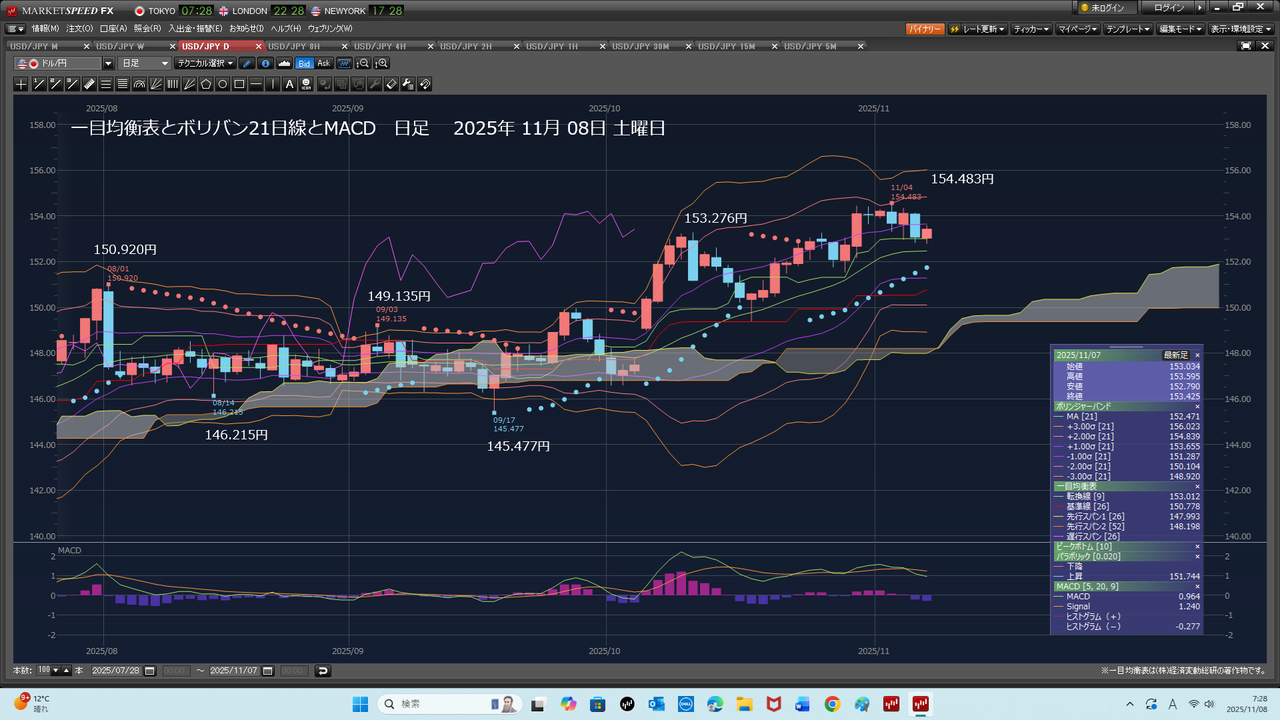The width and height of the screenshot is (1280, 720).
Task: Toggle the 最新足 latest-bar display button
Action: 1175,355
